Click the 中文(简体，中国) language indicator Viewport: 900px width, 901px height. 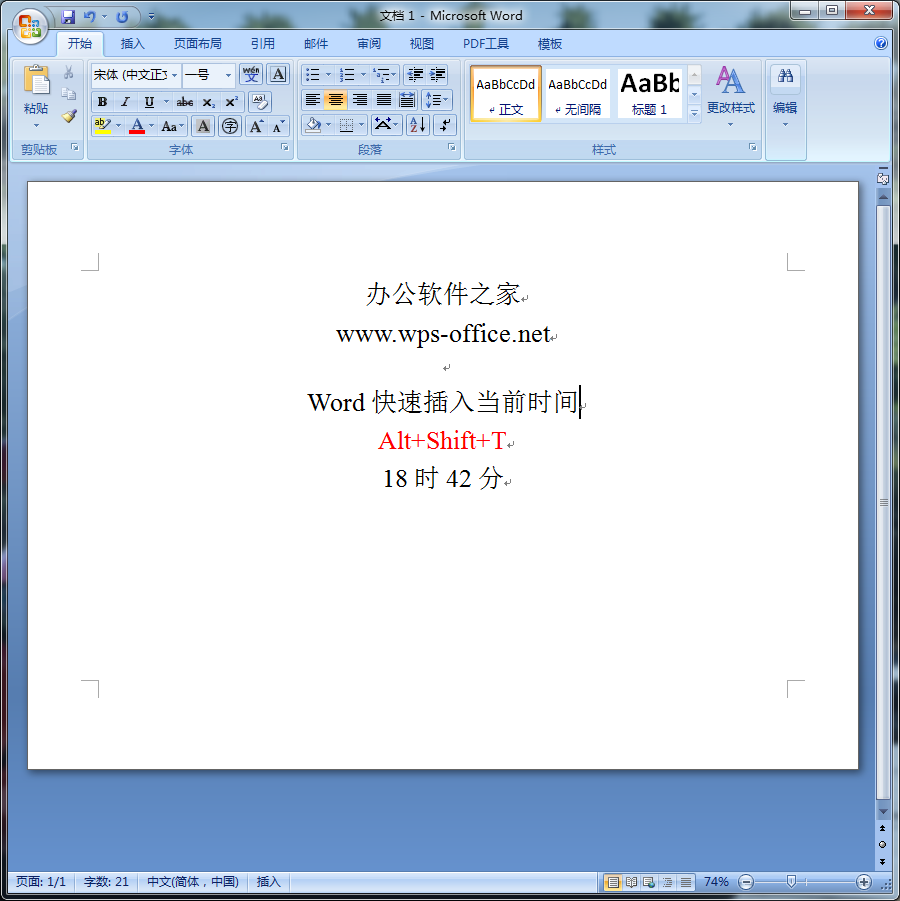coord(193,881)
